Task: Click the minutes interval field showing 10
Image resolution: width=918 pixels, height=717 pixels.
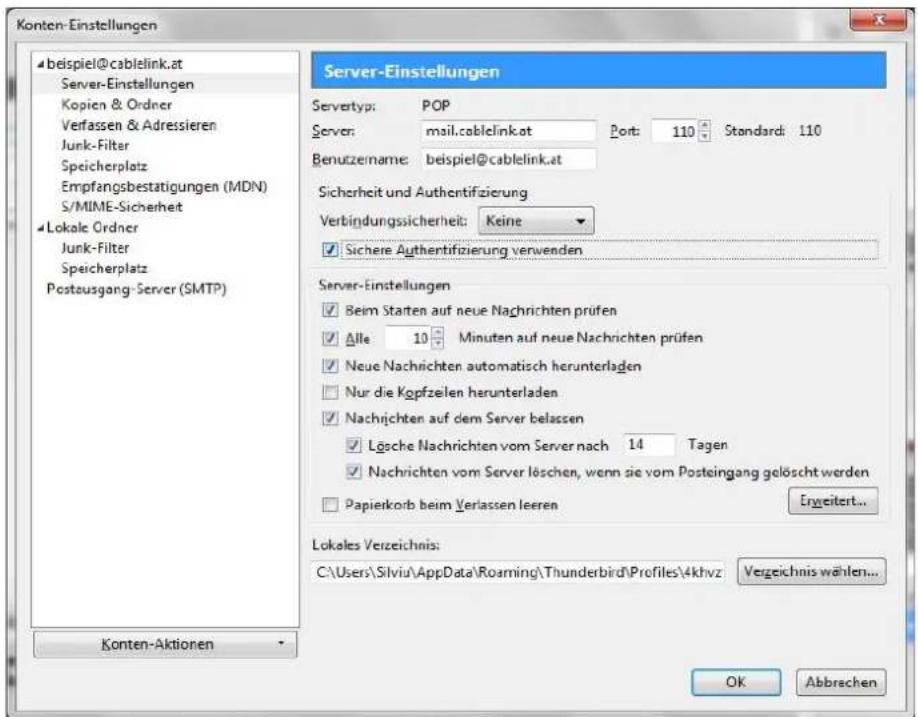Action: coord(408,338)
